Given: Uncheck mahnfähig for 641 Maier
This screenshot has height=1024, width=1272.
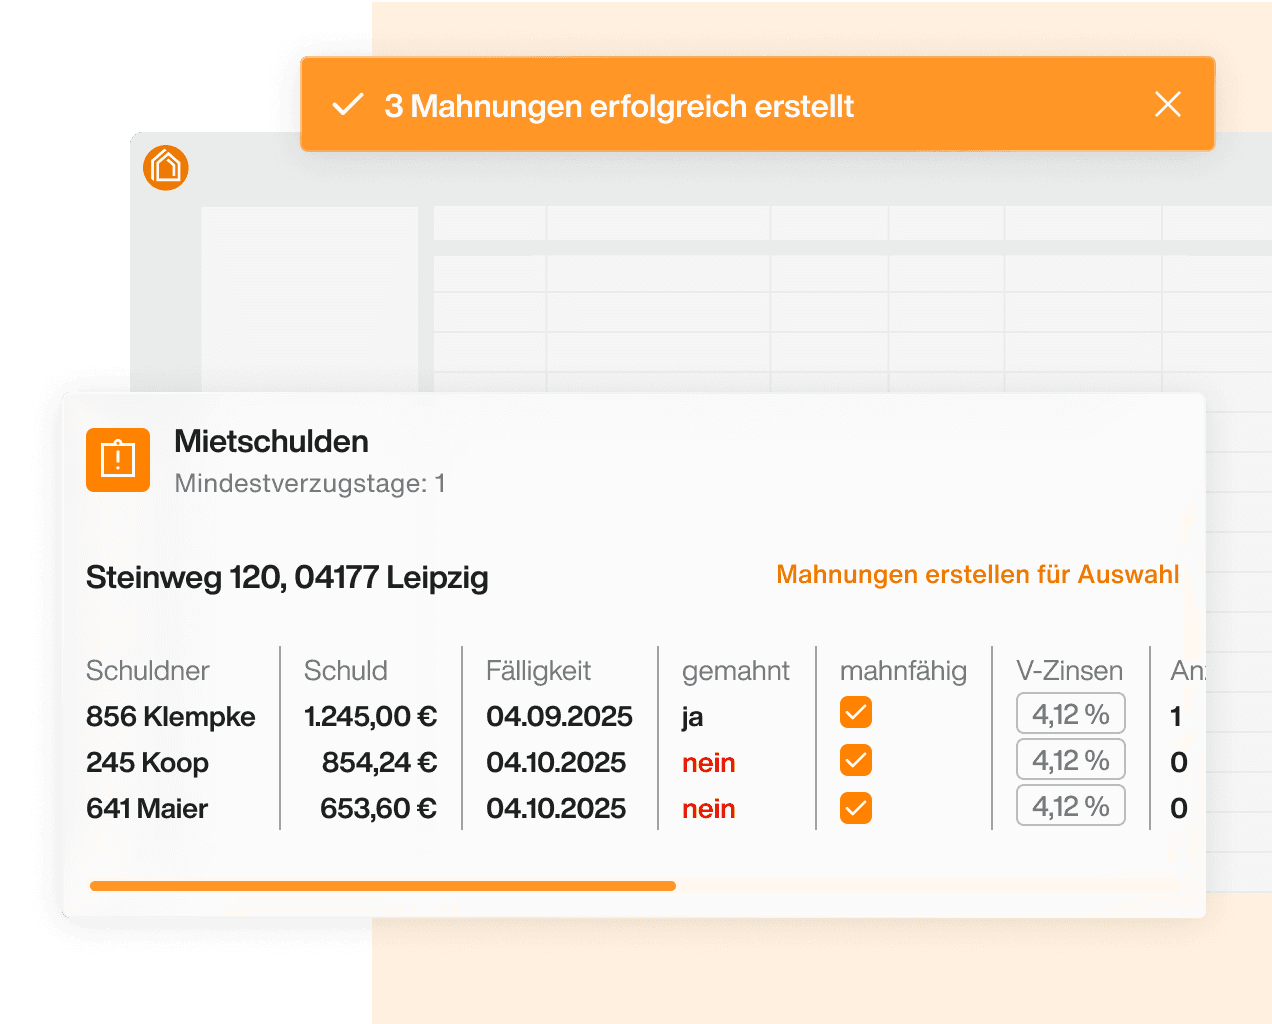Looking at the screenshot, I should (855, 808).
